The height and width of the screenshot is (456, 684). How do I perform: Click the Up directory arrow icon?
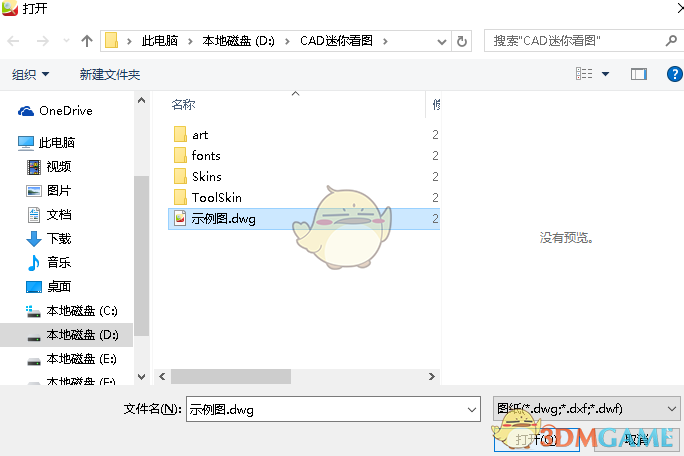[x=87, y=41]
